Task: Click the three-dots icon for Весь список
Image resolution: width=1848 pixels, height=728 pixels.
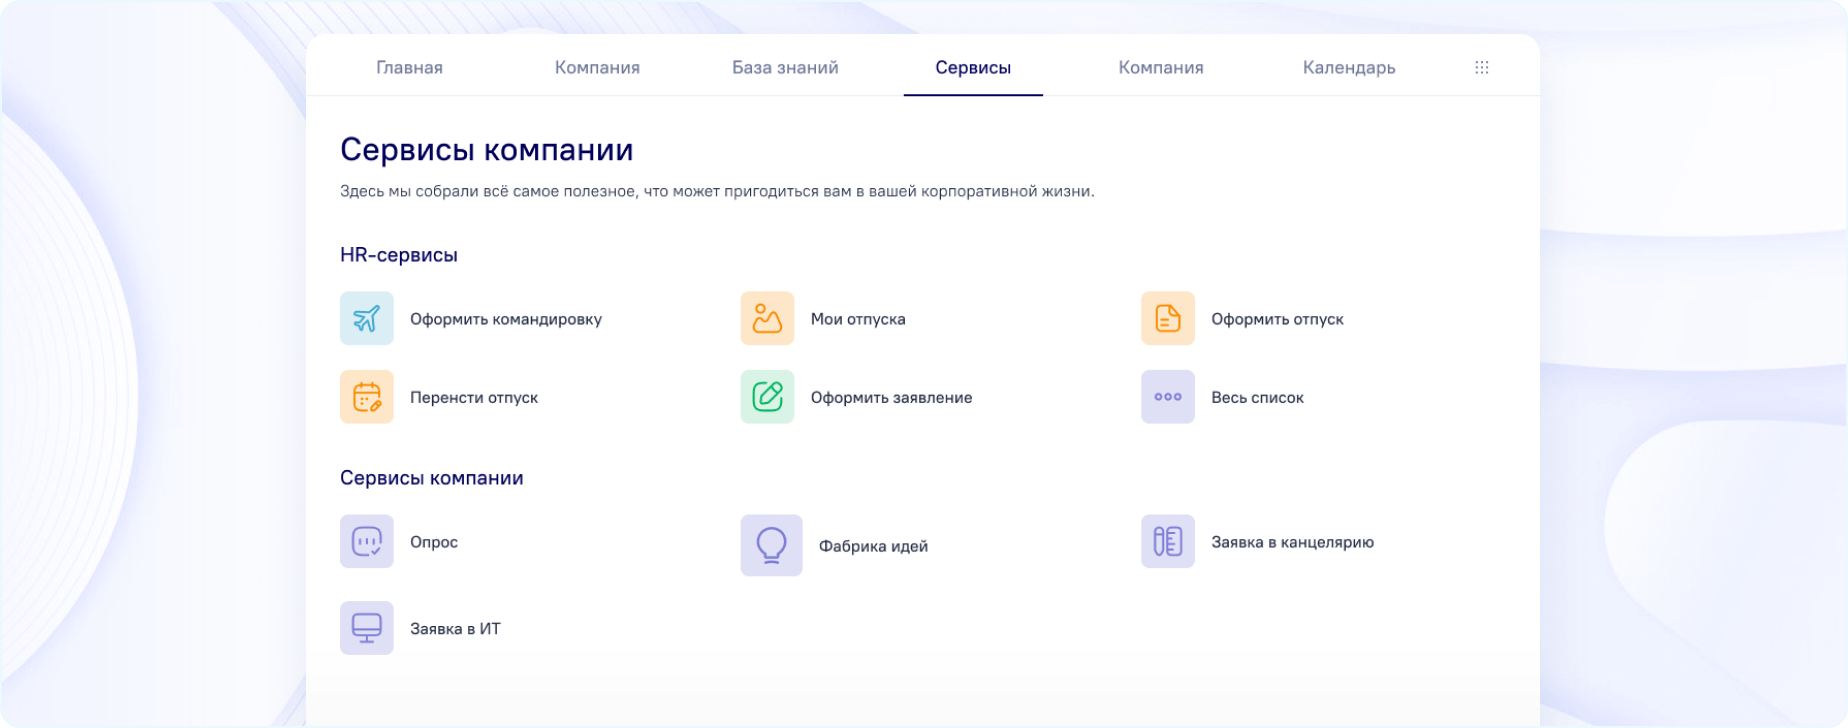Action: pyautogui.click(x=1167, y=397)
